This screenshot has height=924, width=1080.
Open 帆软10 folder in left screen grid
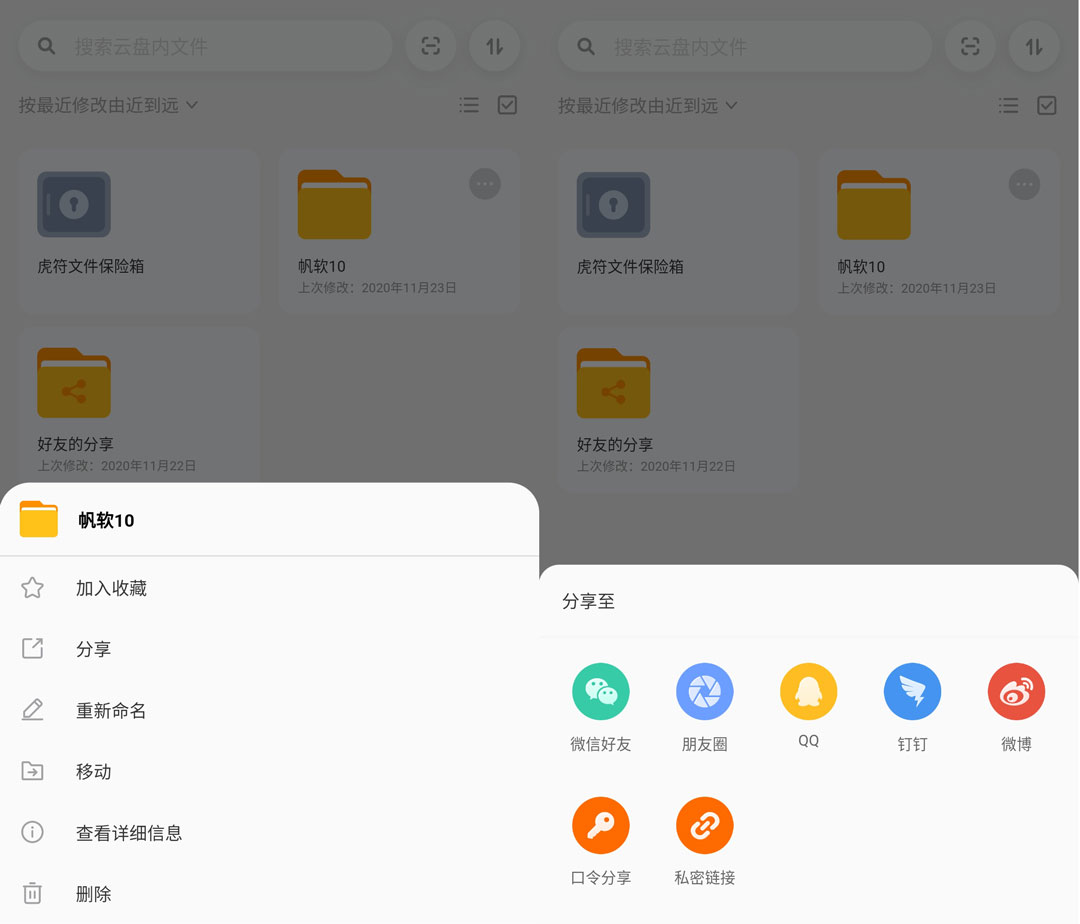click(399, 232)
